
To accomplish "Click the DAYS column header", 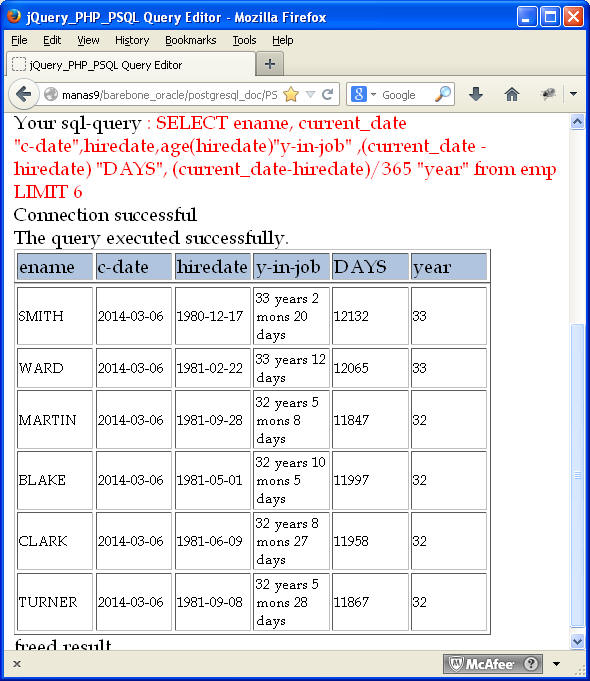I will [x=370, y=267].
